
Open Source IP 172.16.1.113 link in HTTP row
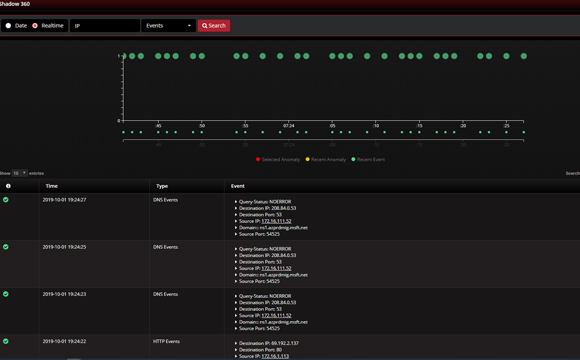point(275,356)
